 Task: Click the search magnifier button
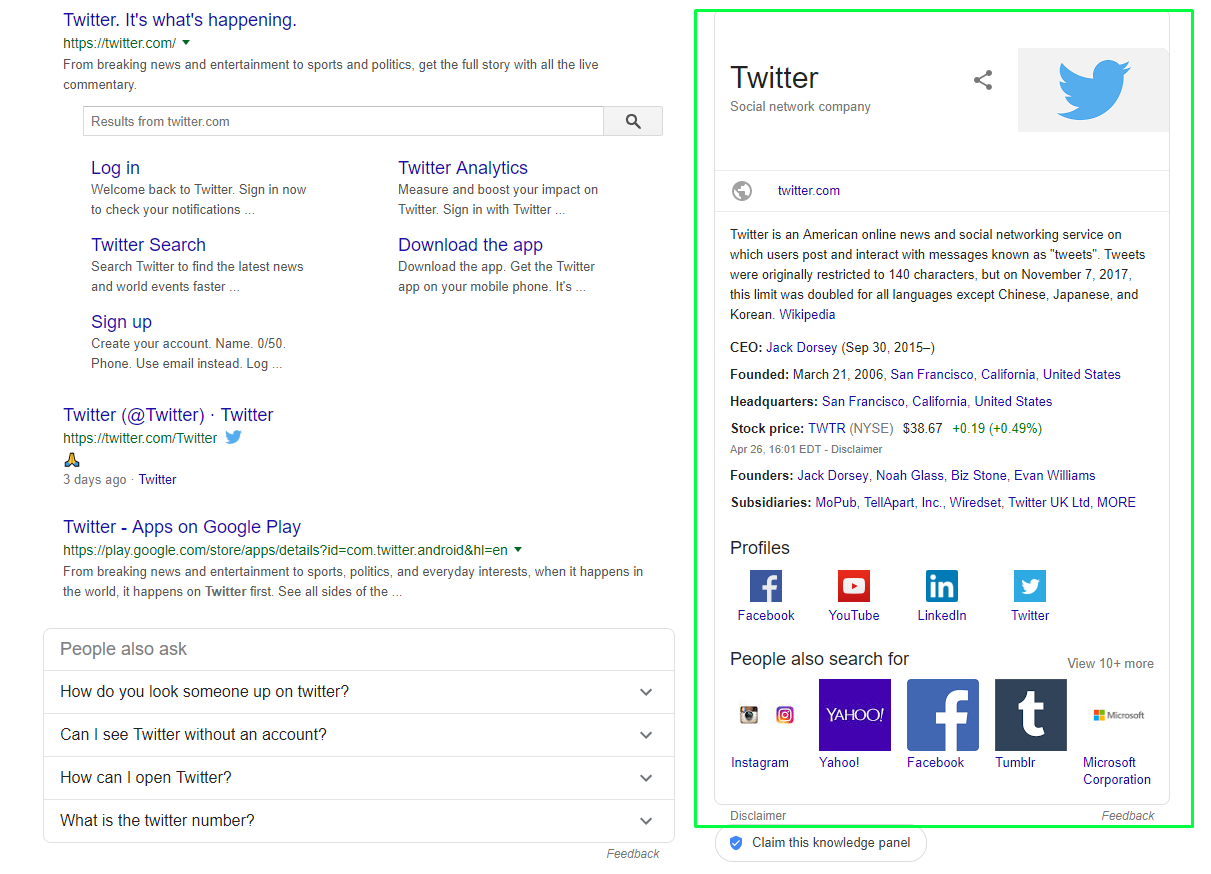633,121
